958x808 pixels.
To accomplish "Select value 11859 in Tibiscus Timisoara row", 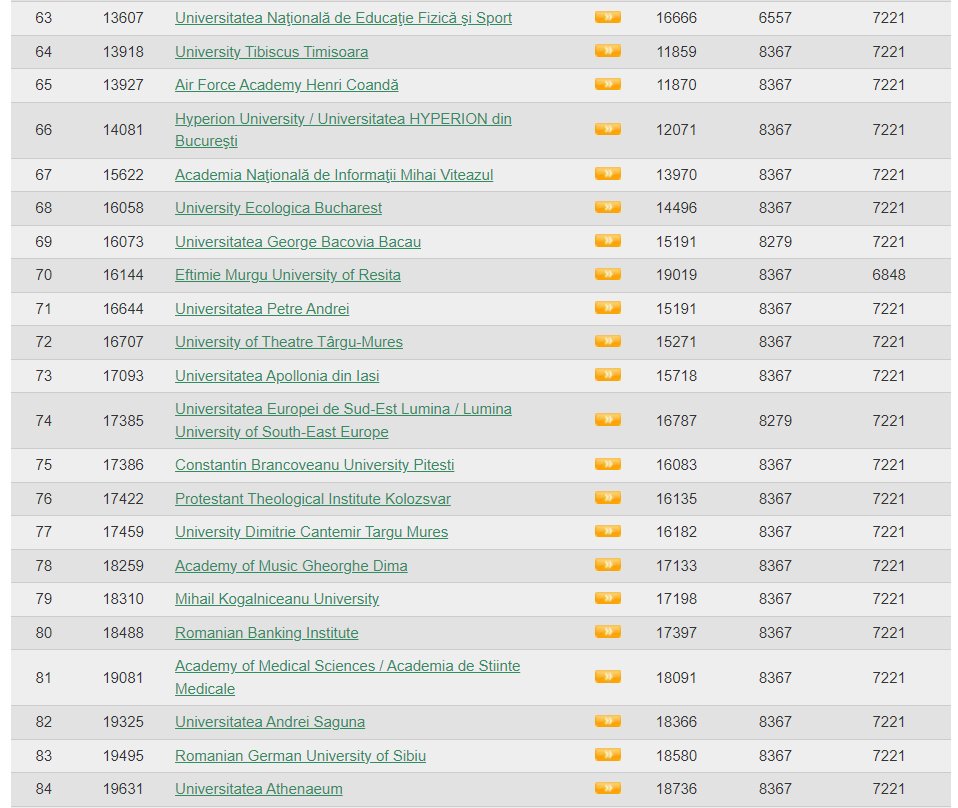I will (x=676, y=52).
